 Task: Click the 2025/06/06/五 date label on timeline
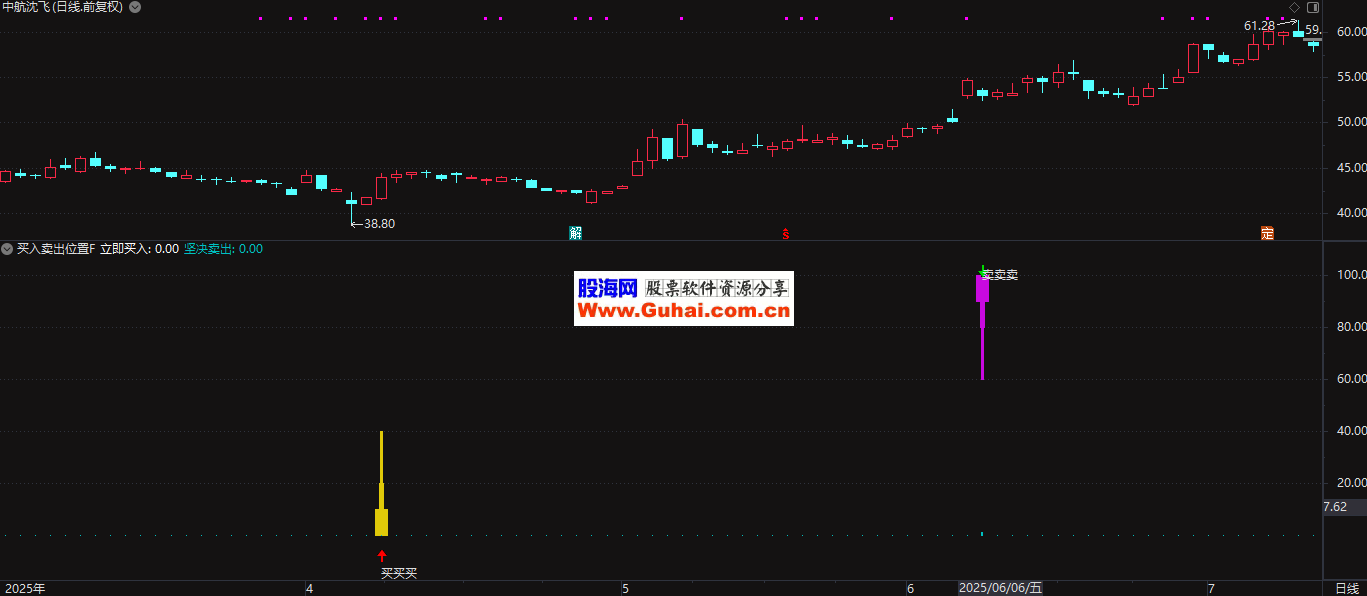(x=1000, y=588)
